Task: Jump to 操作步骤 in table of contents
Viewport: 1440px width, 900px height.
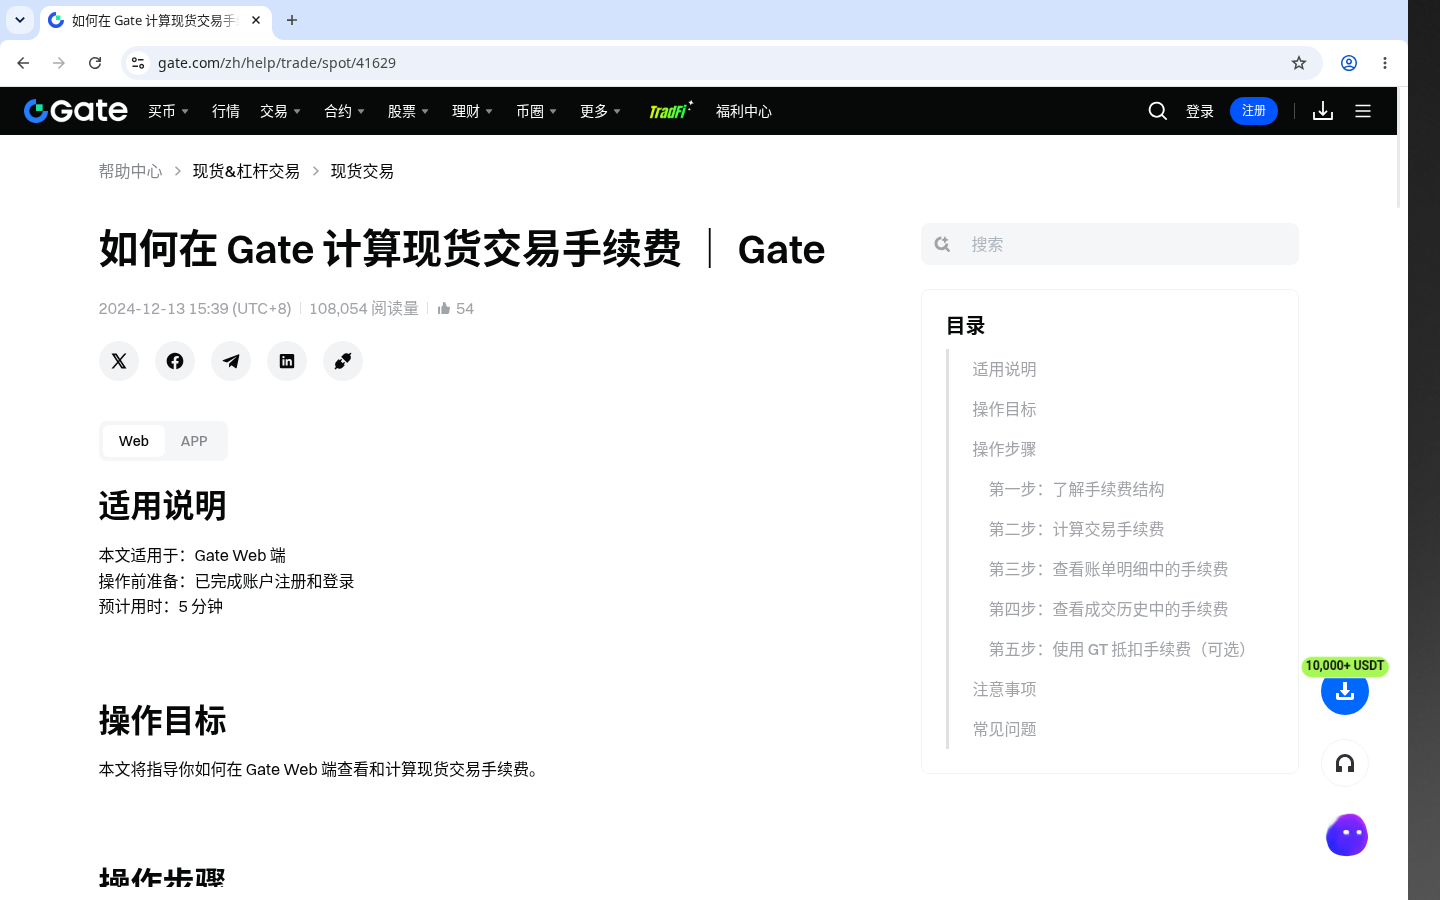Action: pyautogui.click(x=1004, y=449)
